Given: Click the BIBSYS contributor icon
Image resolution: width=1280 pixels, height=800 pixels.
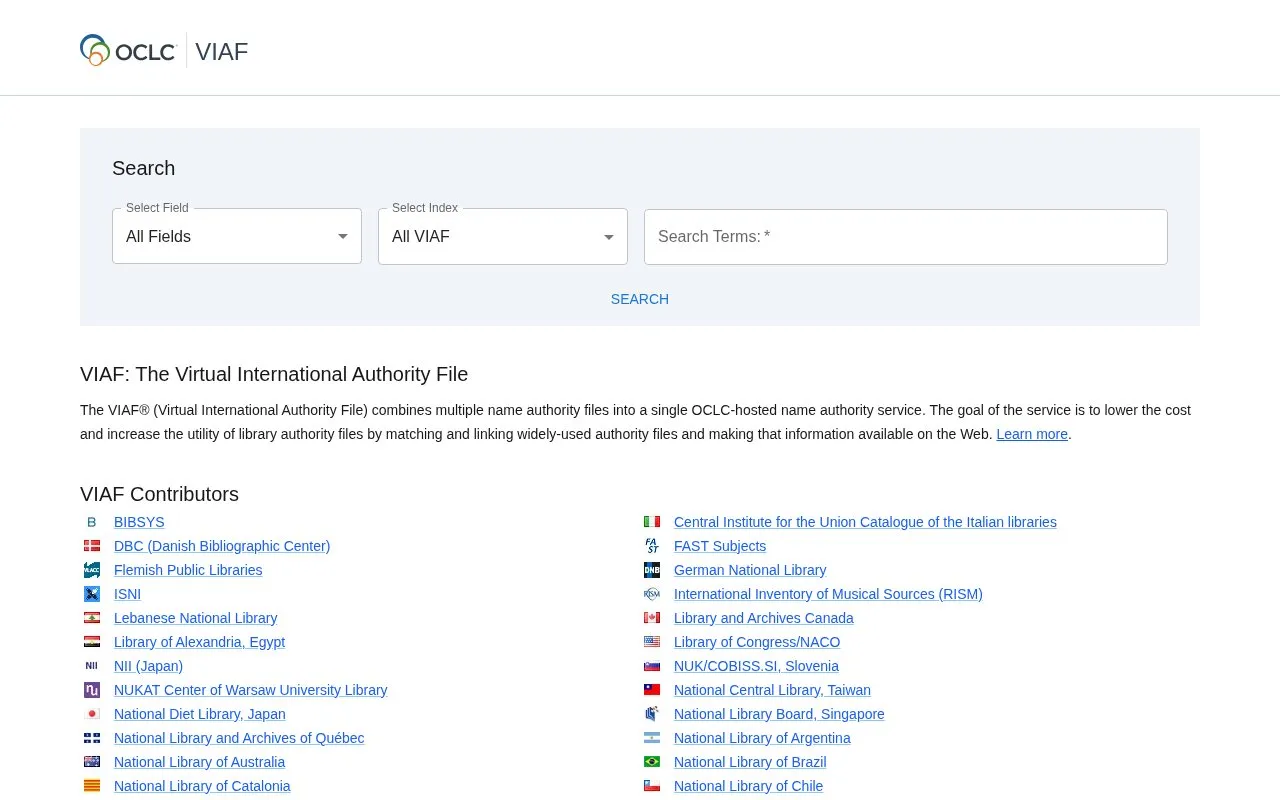Looking at the screenshot, I should 92,522.
